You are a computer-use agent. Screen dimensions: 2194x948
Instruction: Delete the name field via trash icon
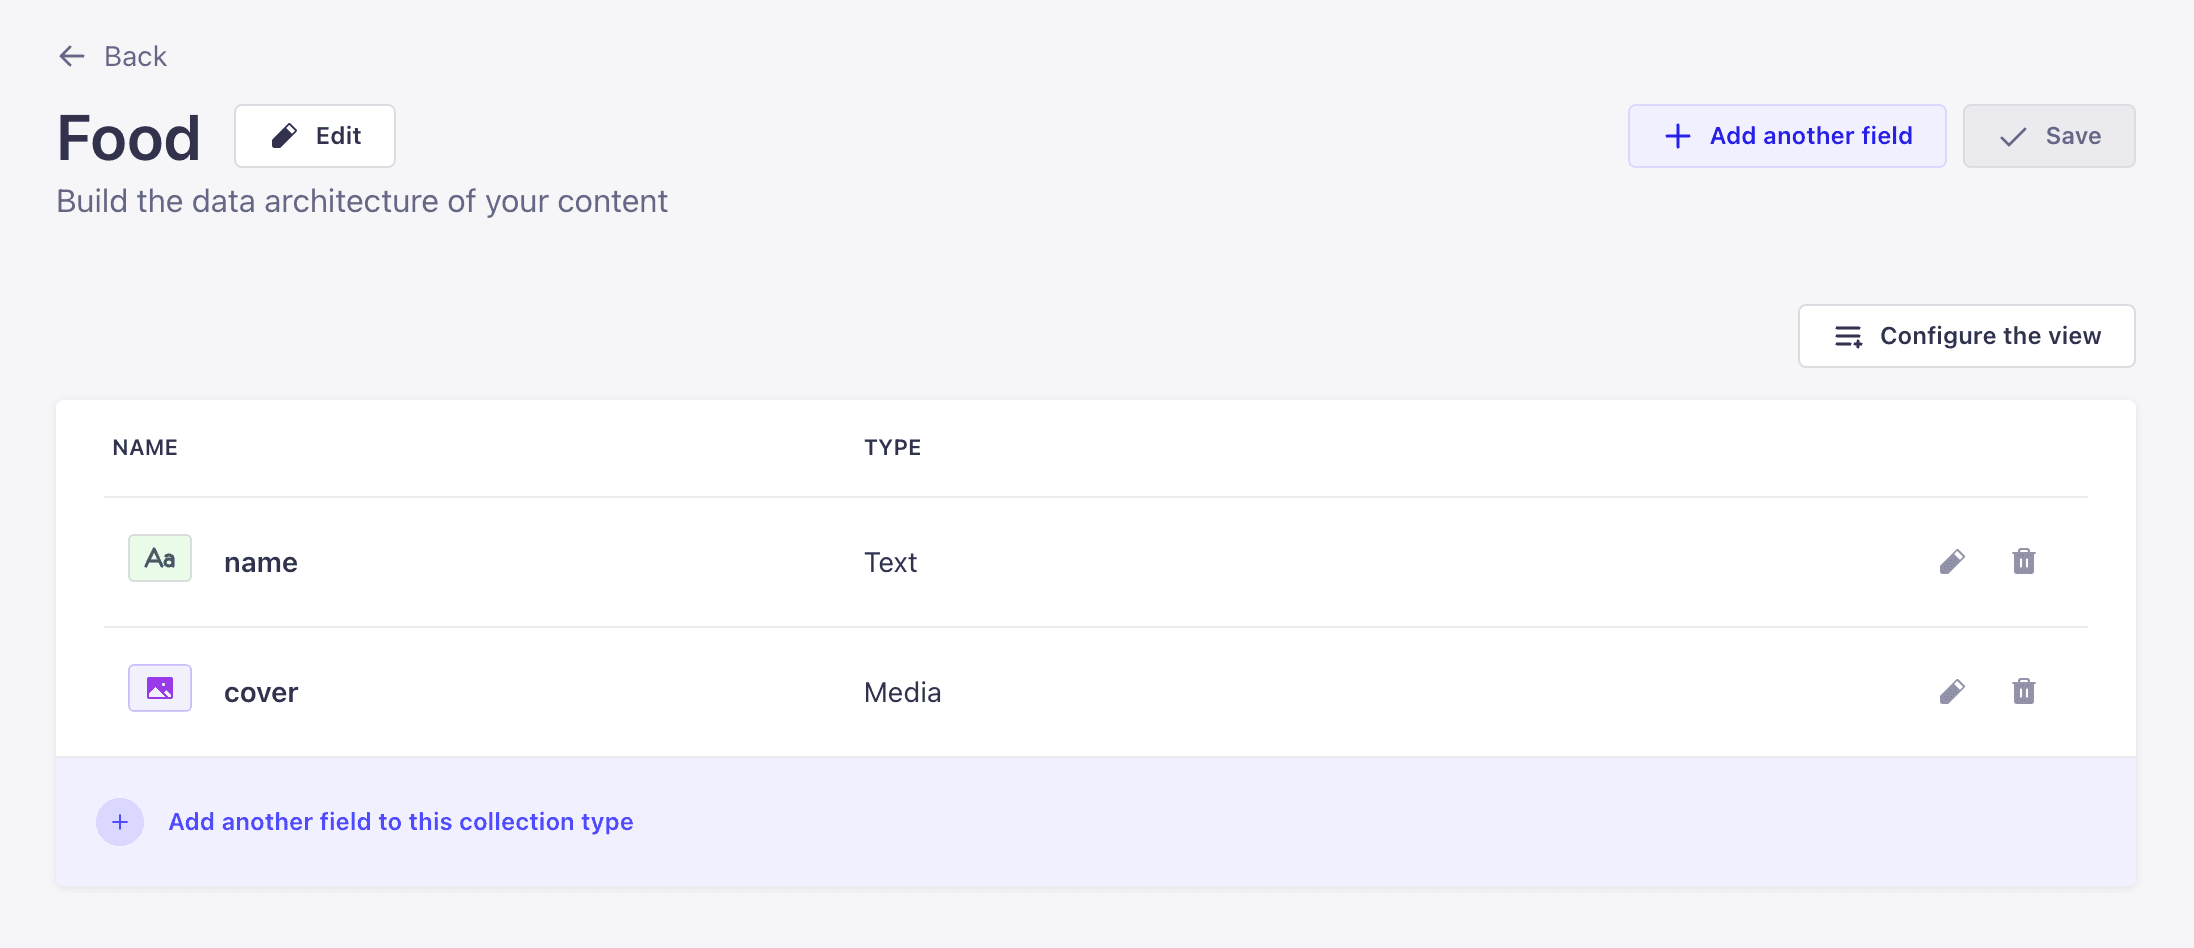click(x=2024, y=561)
